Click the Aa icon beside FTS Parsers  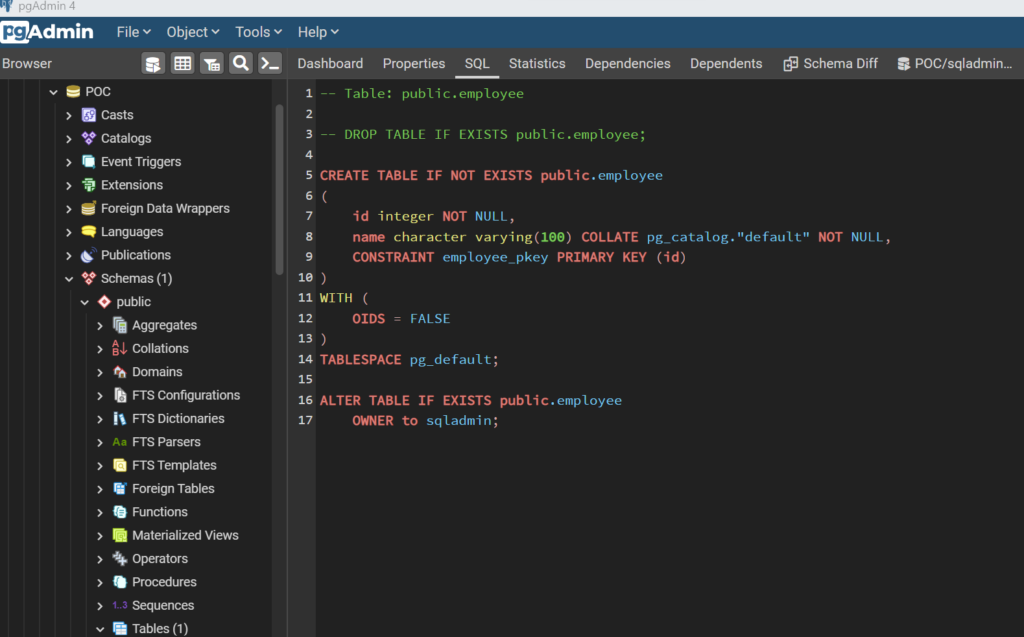point(121,441)
